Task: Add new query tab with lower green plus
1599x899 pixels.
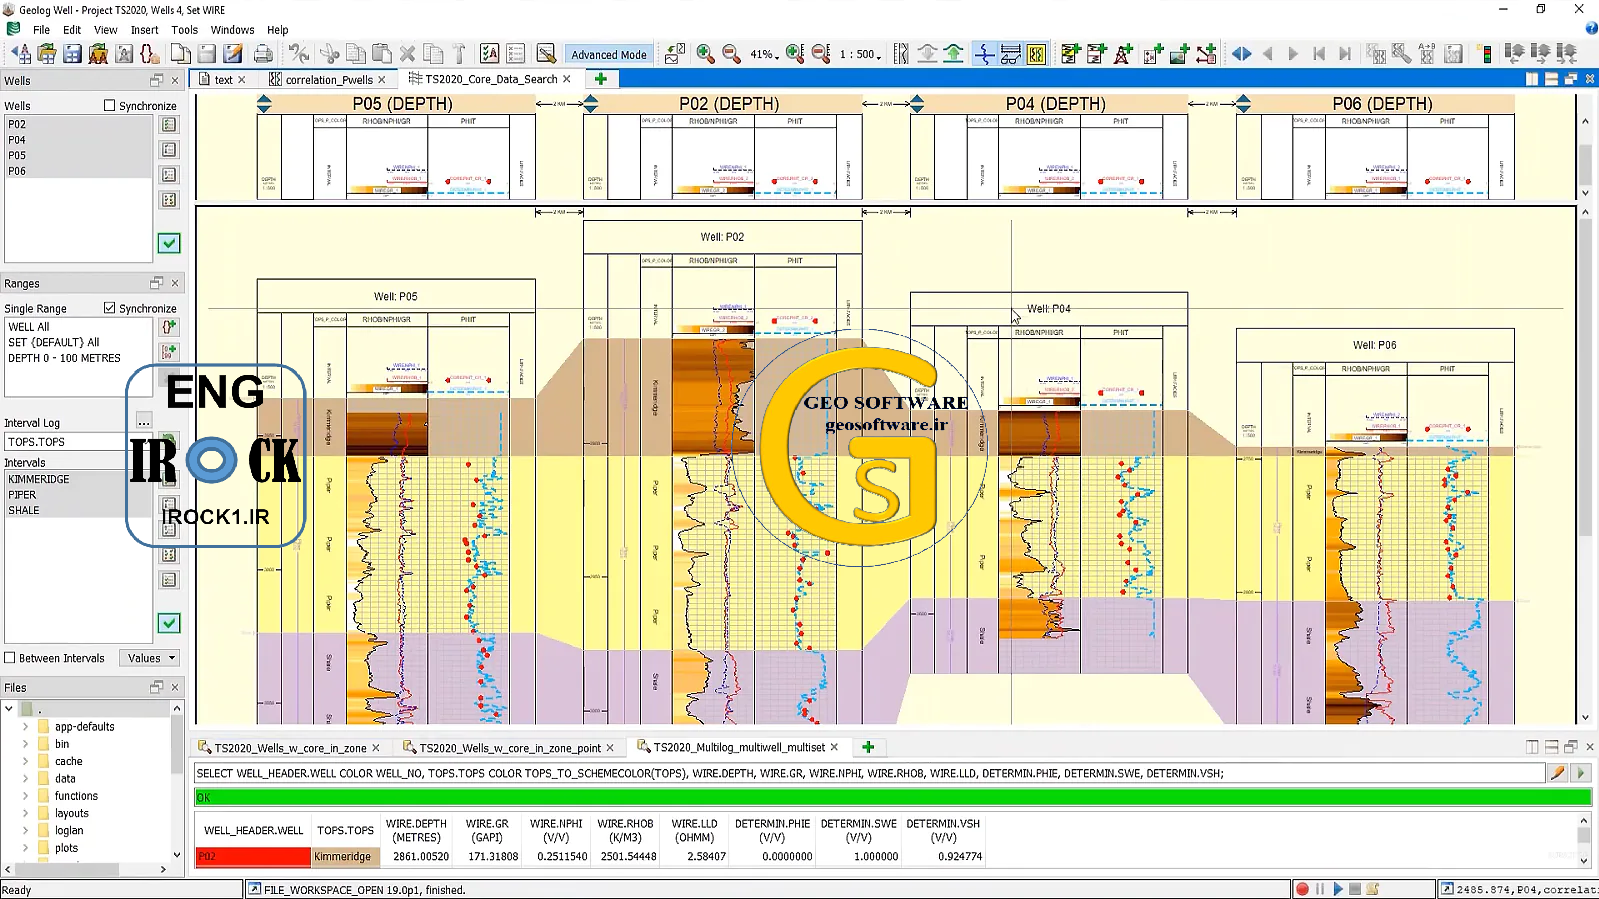Action: (868, 747)
